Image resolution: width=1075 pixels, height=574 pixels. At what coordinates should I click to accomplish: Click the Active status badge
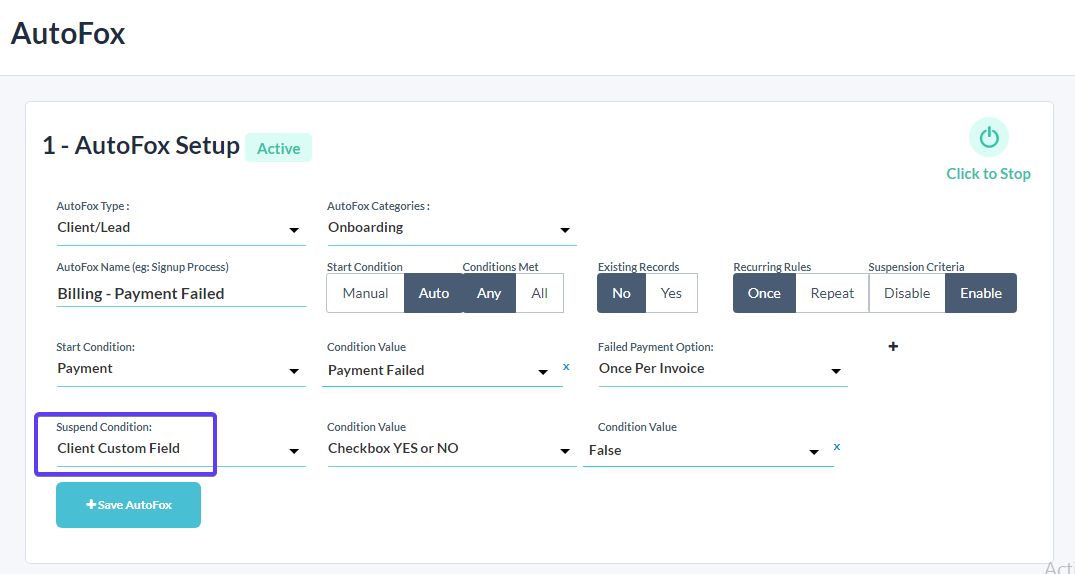click(278, 148)
